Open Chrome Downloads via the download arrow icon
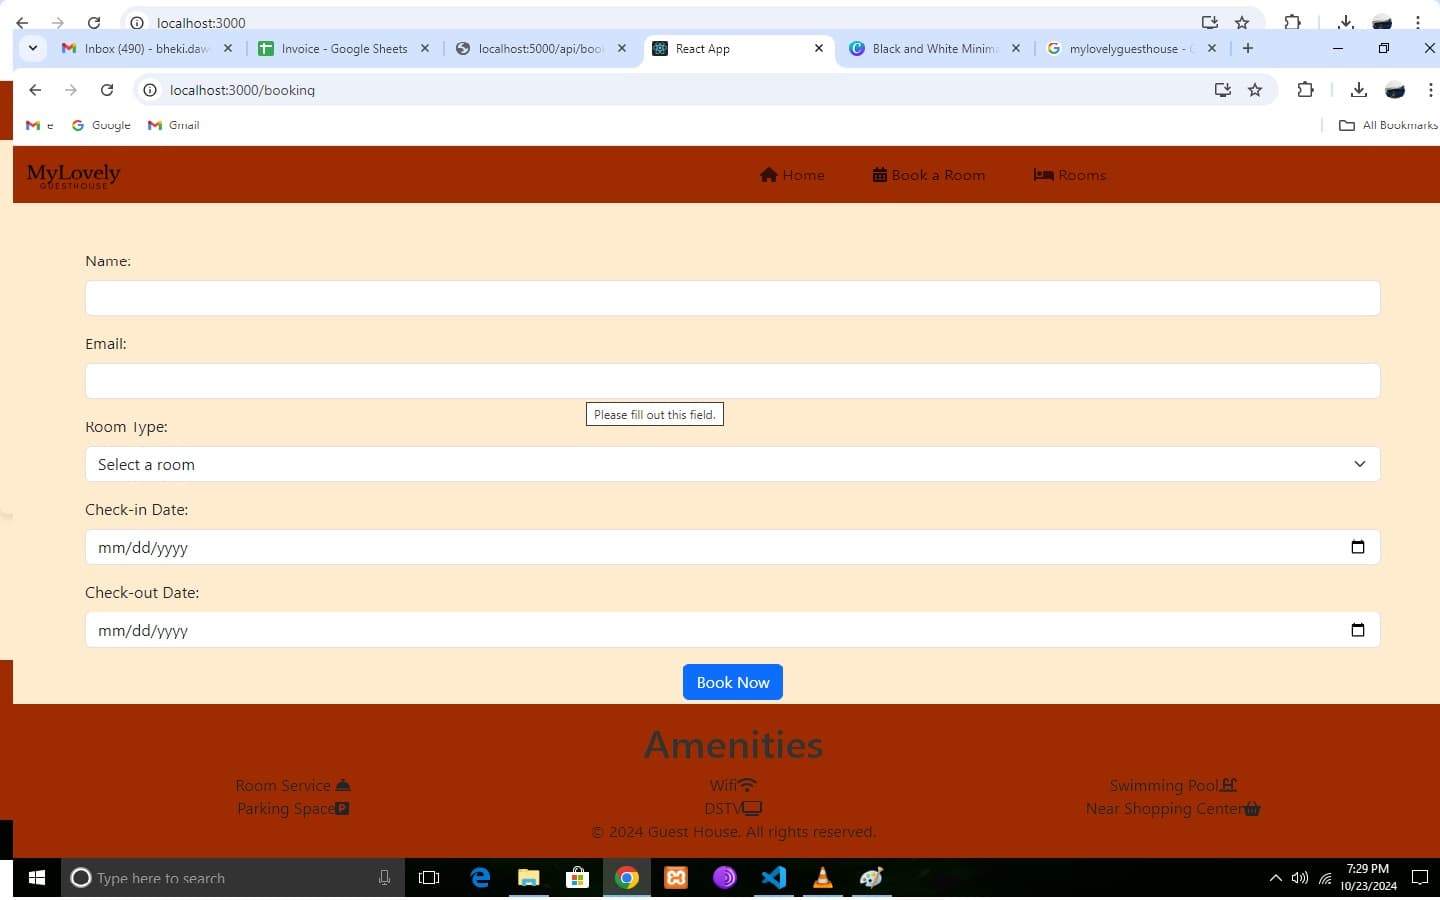 (x=1359, y=90)
